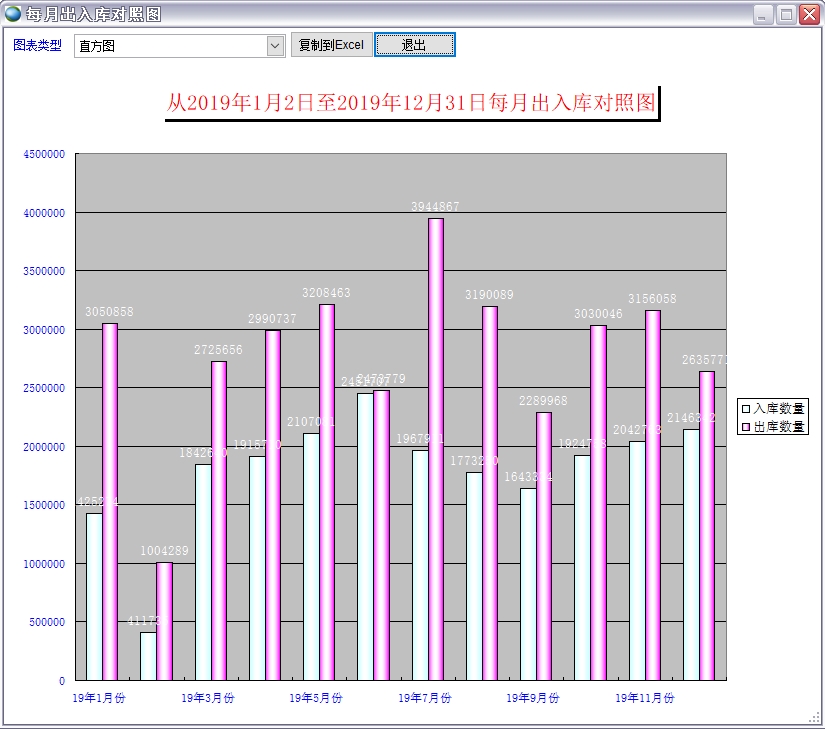825x729 pixels.
Task: Click the tallest magenta bar labeled 3944867
Action: [x=436, y=450]
